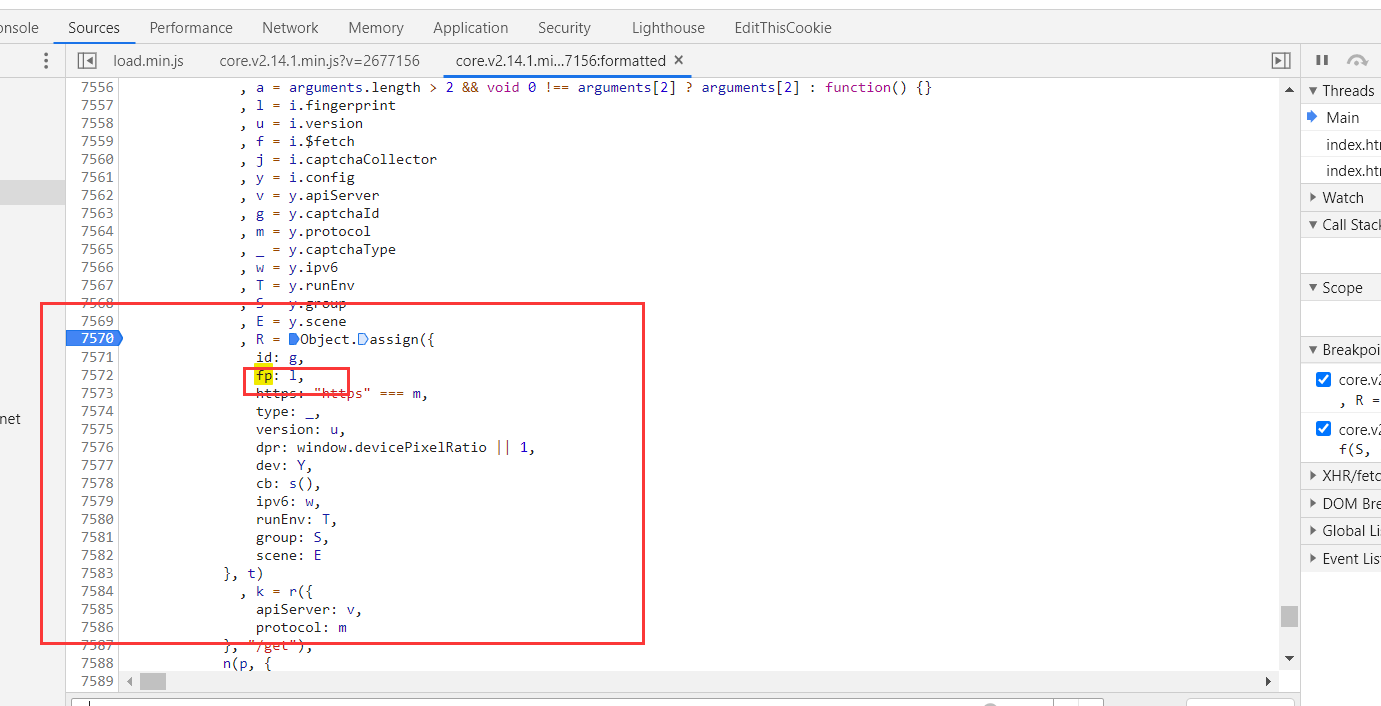Click the inline breakpoint marker before assign
The image size is (1381, 706).
pos(363,339)
